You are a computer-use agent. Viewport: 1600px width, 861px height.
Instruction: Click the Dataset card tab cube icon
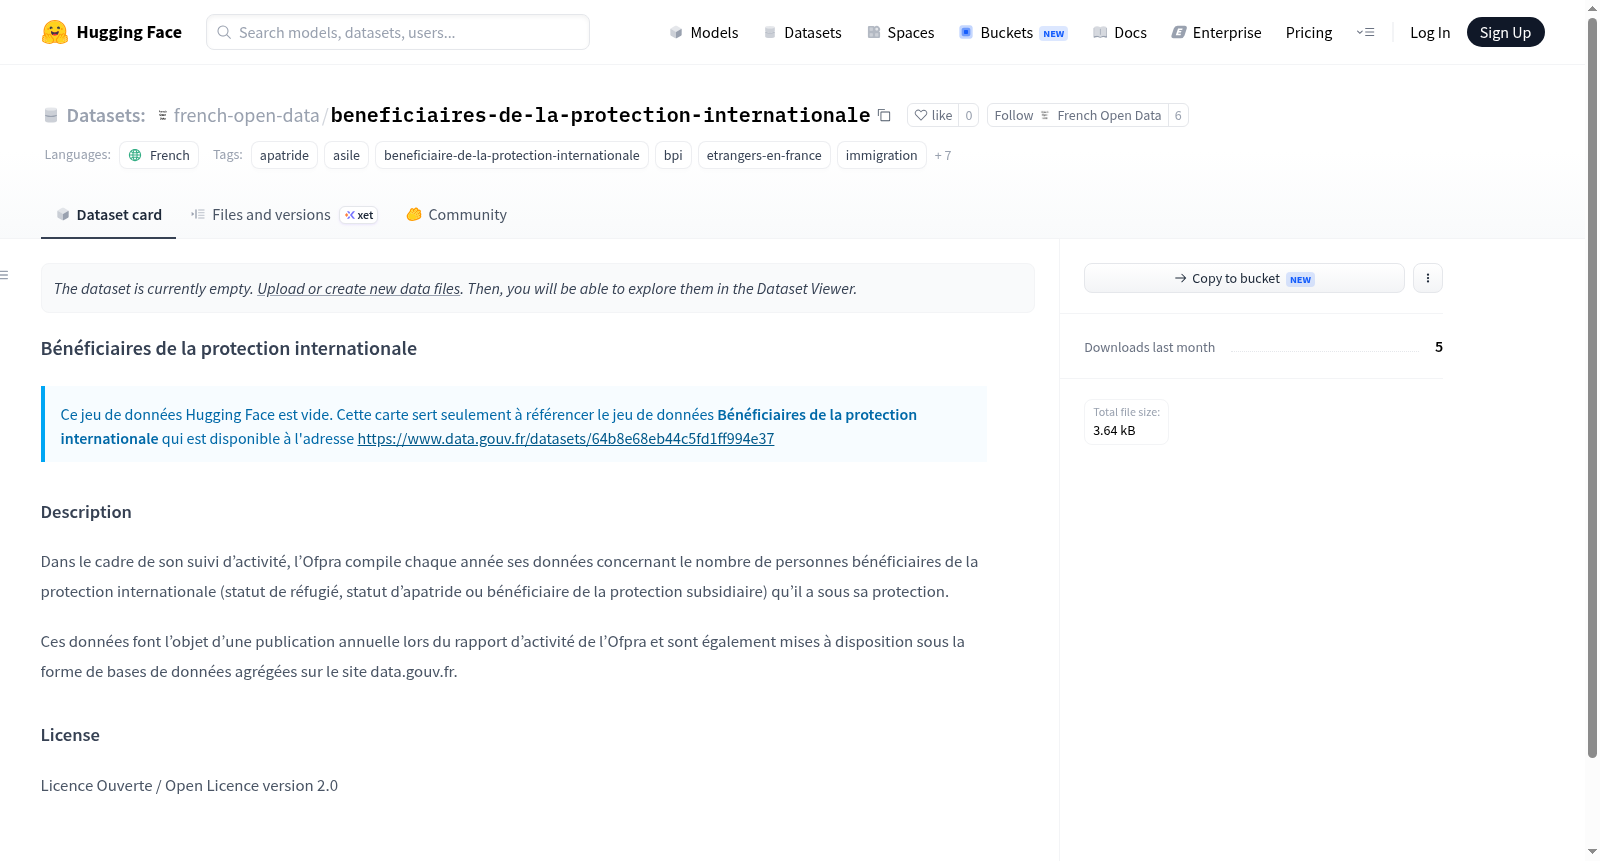(63, 215)
